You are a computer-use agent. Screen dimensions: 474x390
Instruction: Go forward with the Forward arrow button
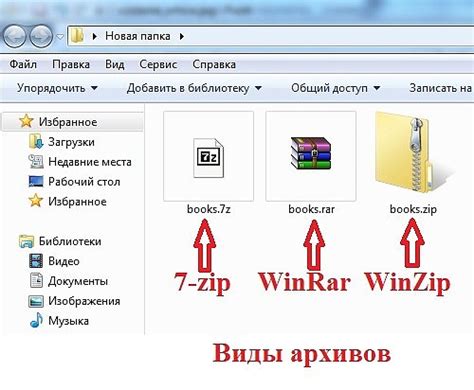[x=41, y=36]
